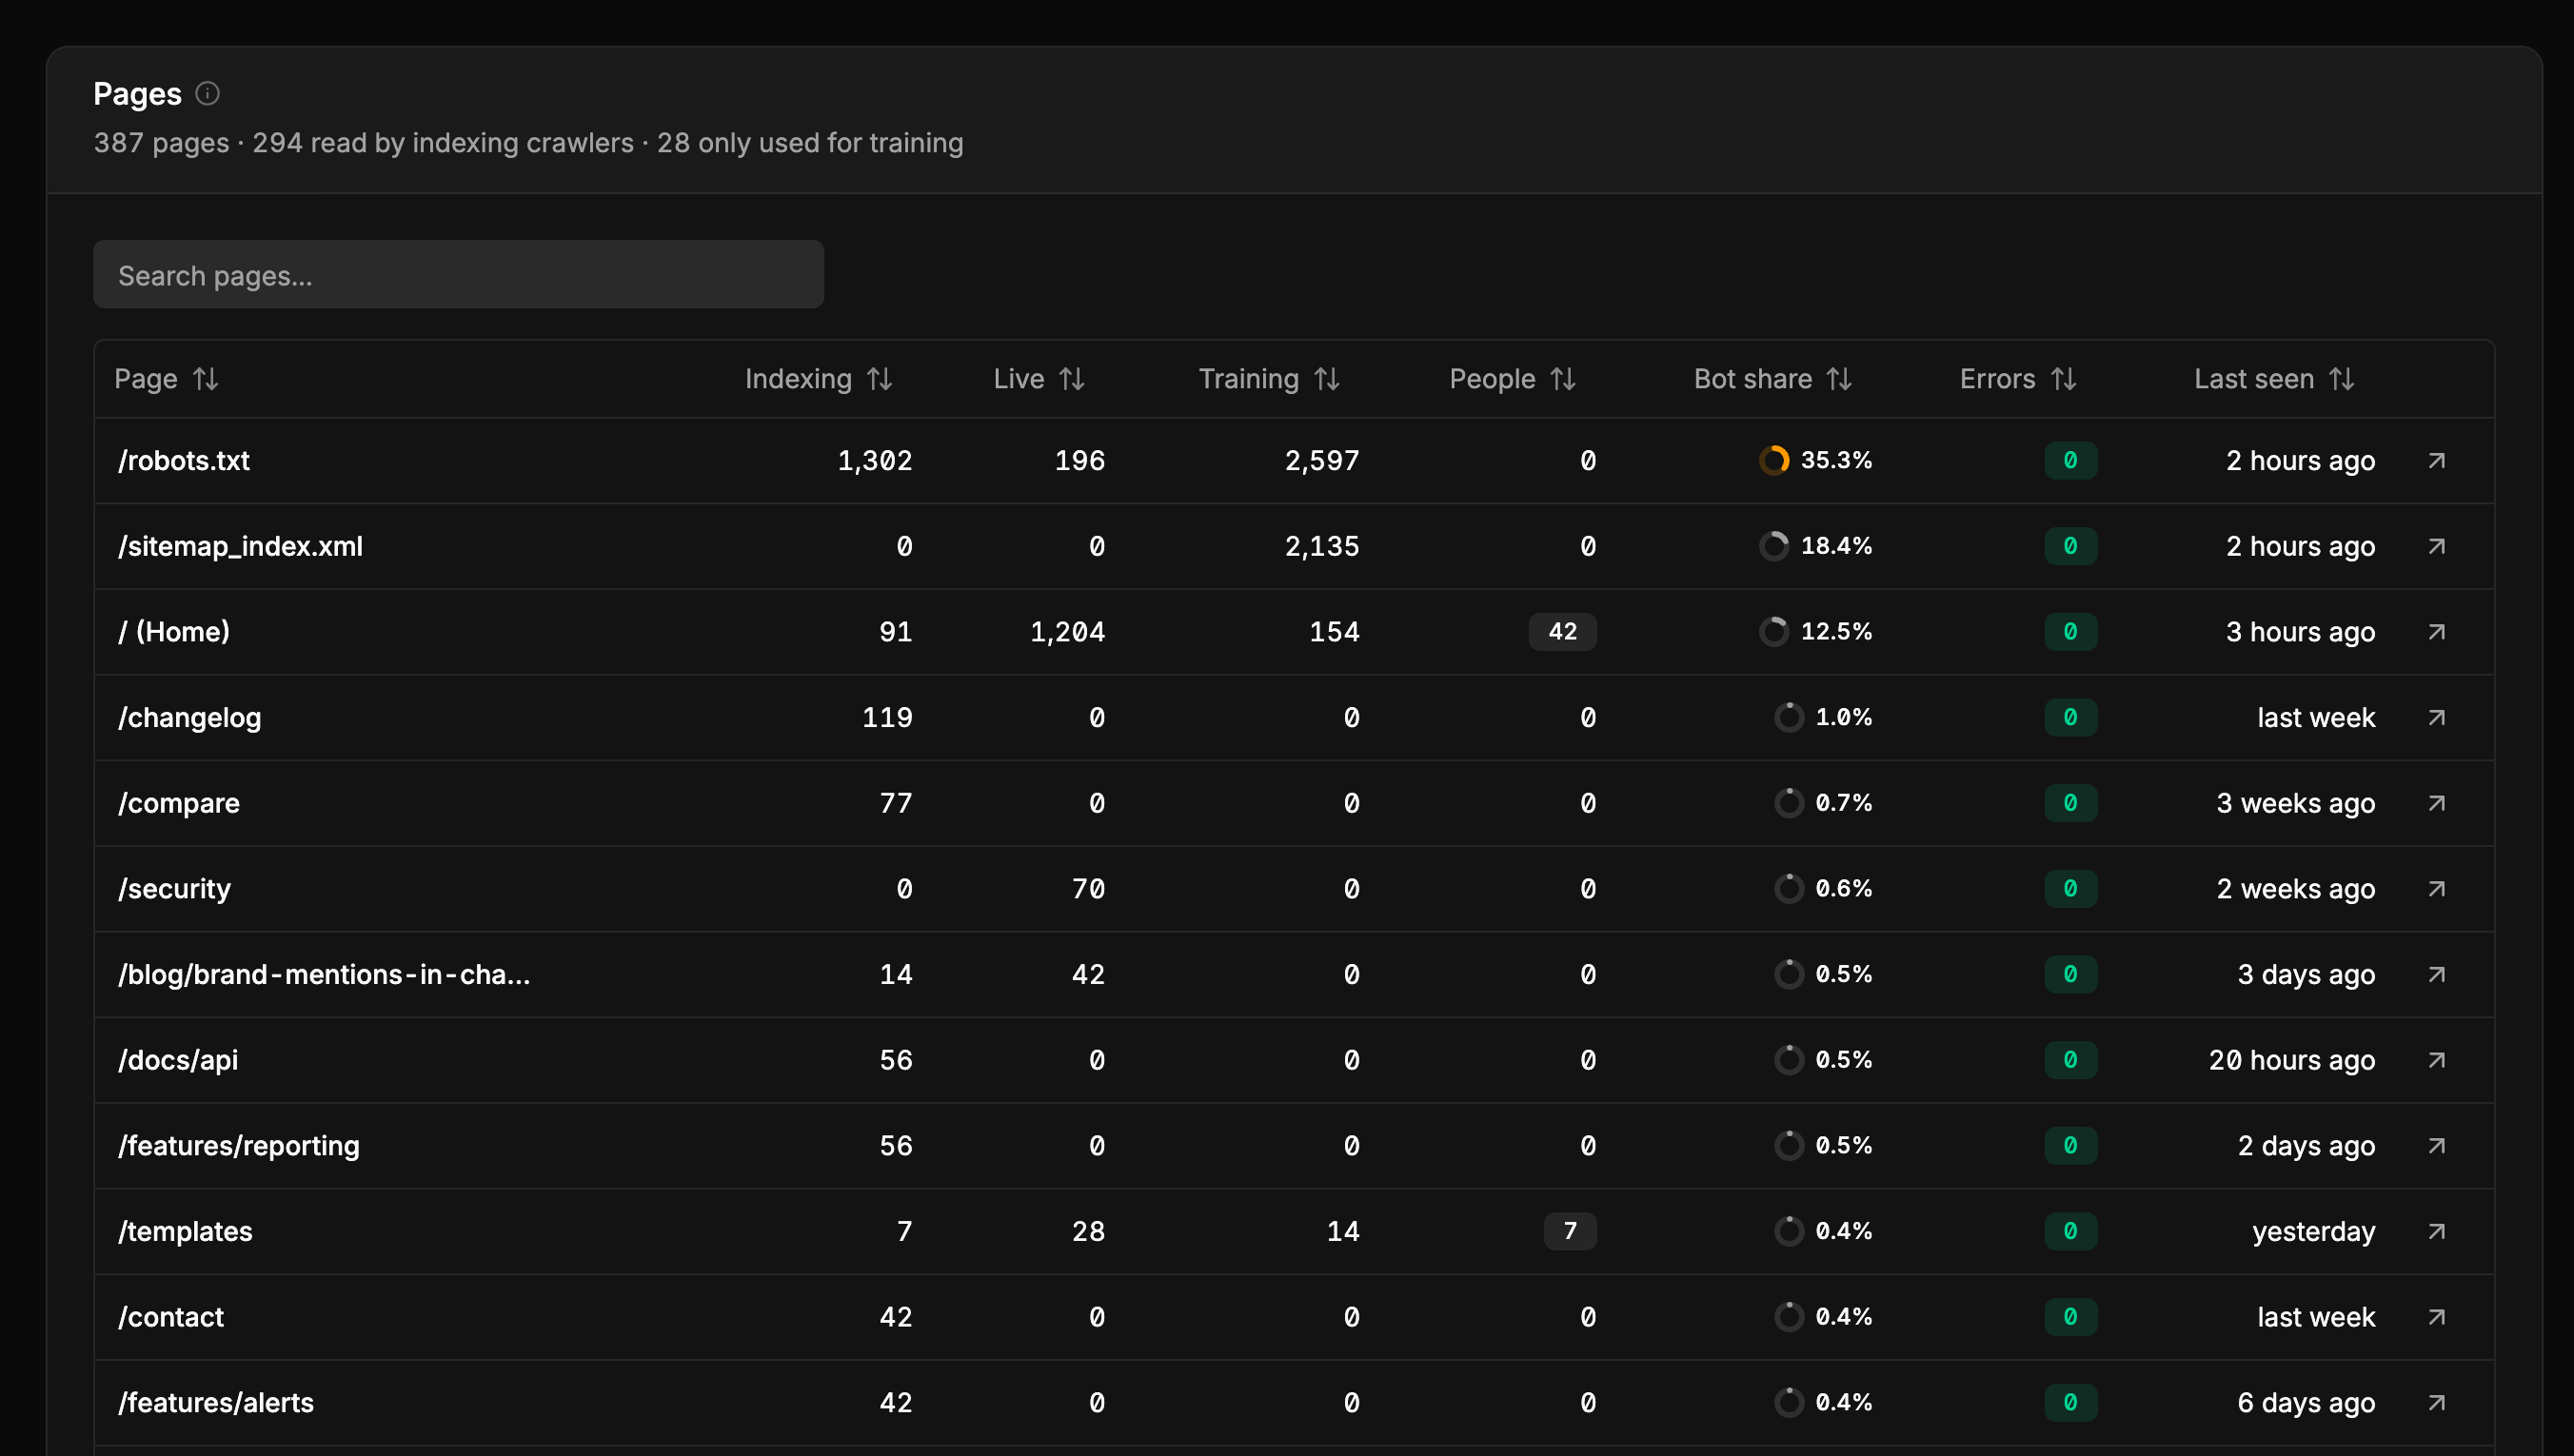Sort by Bot share column
The height and width of the screenshot is (1456, 2574).
1773,379
